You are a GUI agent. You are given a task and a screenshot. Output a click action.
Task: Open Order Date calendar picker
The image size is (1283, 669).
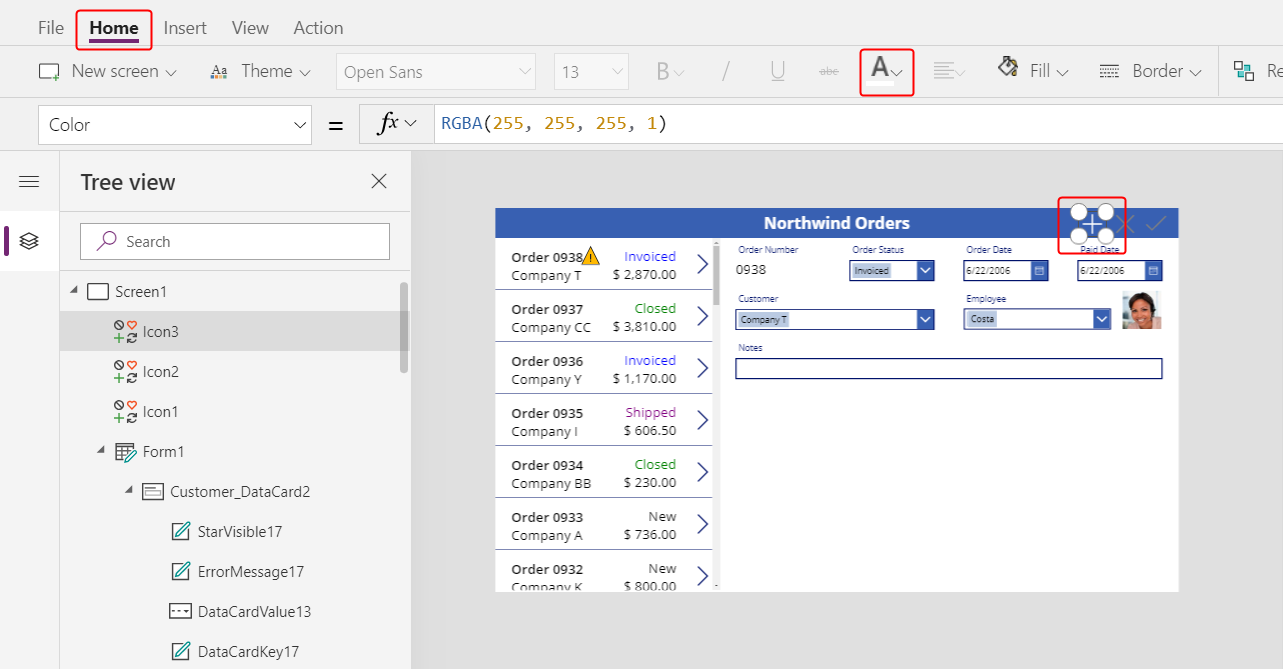tap(1039, 271)
